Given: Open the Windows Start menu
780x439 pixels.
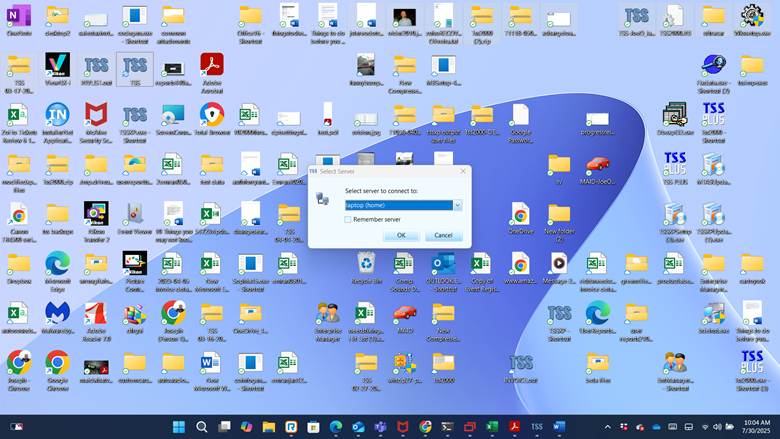Looking at the screenshot, I should click(x=179, y=427).
